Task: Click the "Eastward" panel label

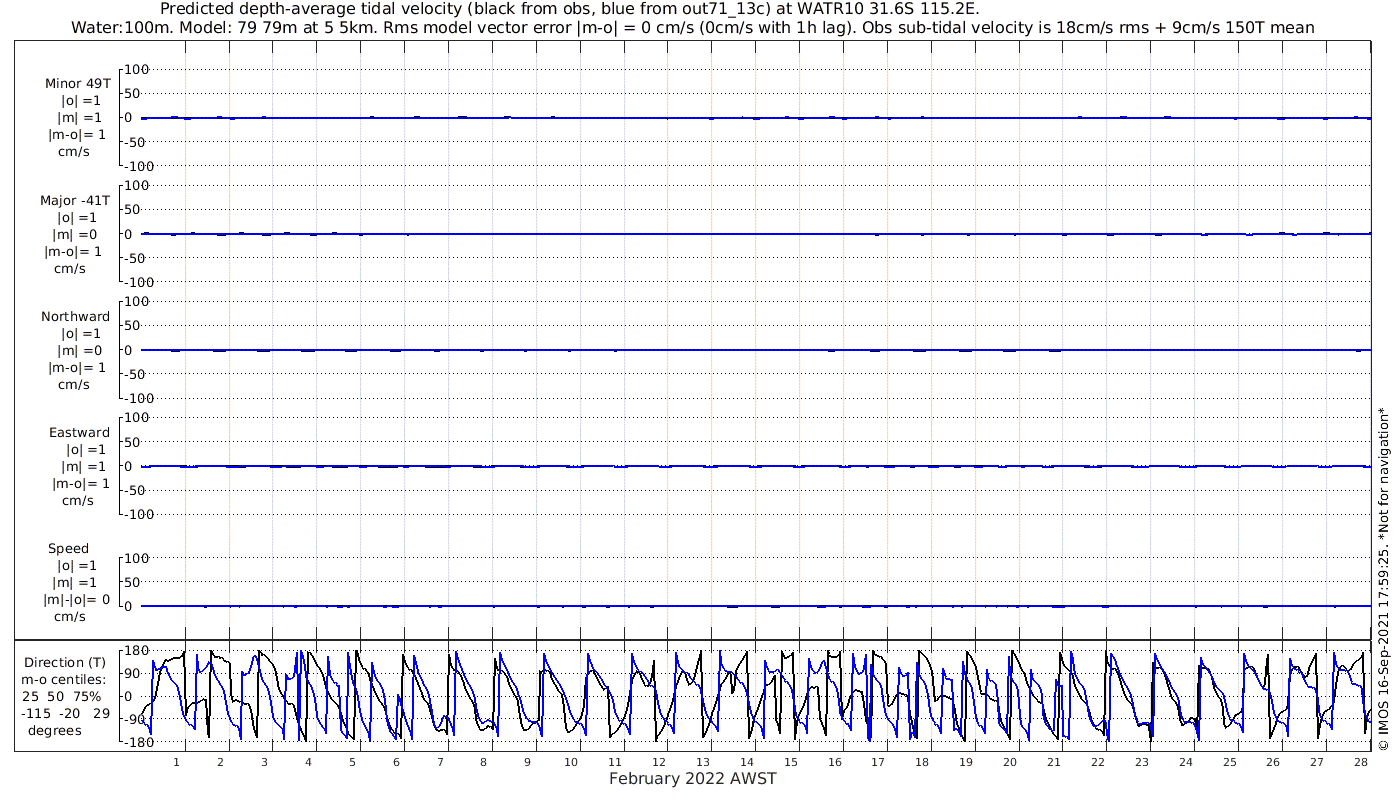Action: tap(80, 432)
